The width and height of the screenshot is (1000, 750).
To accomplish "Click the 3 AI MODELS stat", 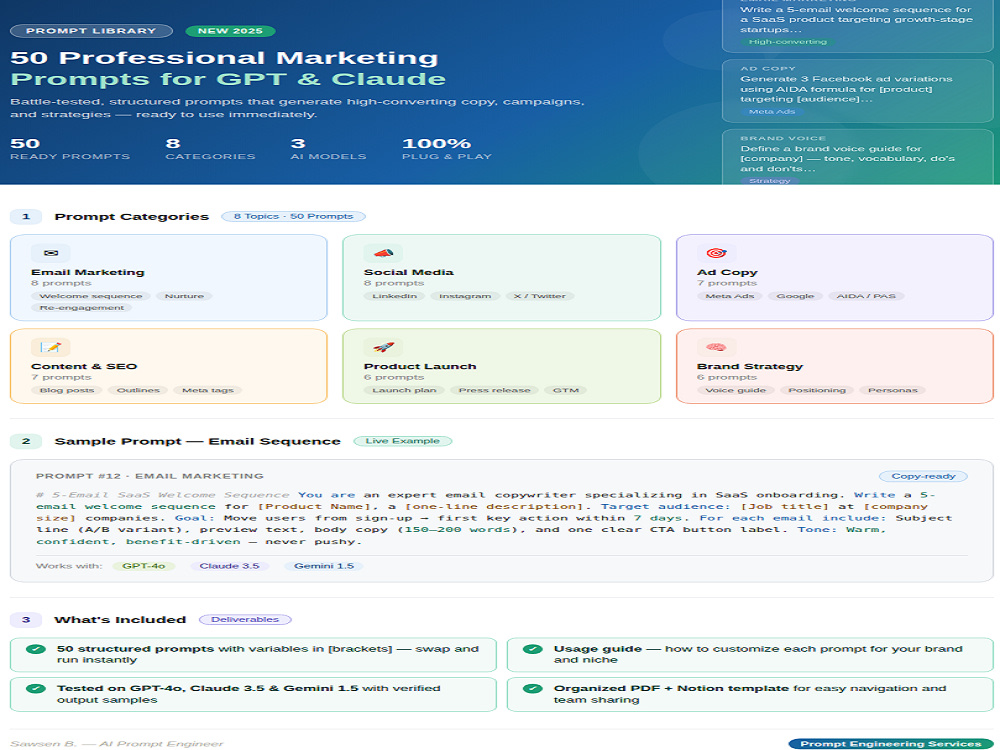I will pyautogui.click(x=328, y=149).
